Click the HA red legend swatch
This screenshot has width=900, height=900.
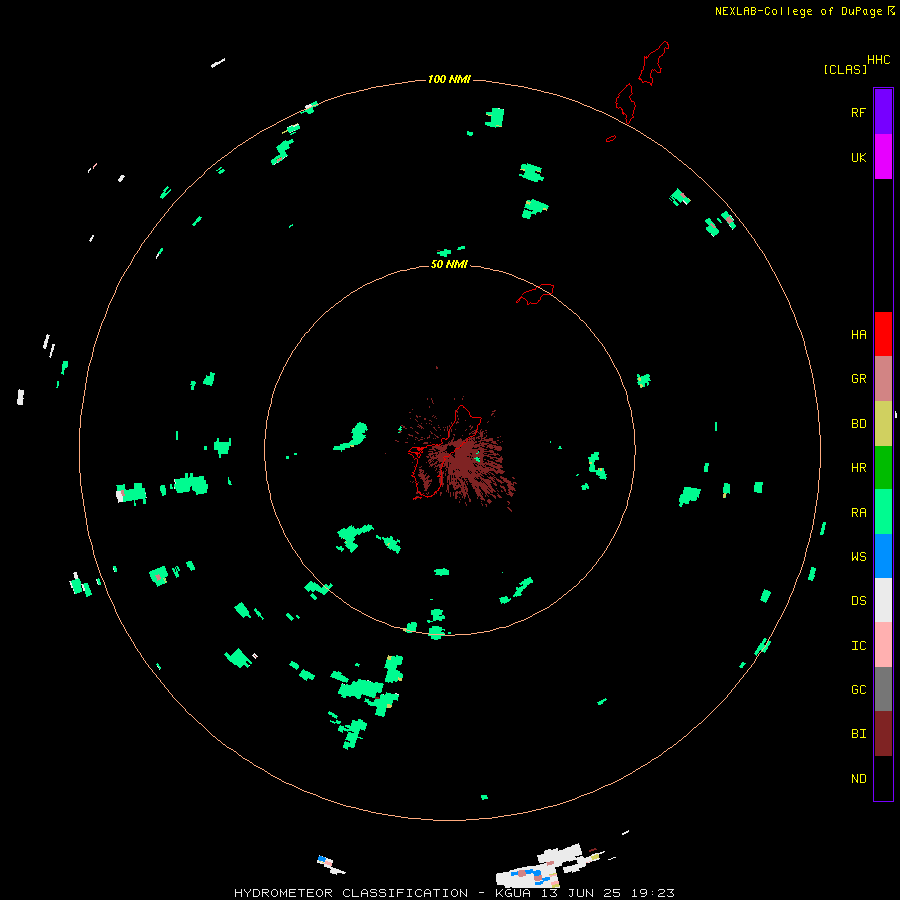pyautogui.click(x=883, y=334)
